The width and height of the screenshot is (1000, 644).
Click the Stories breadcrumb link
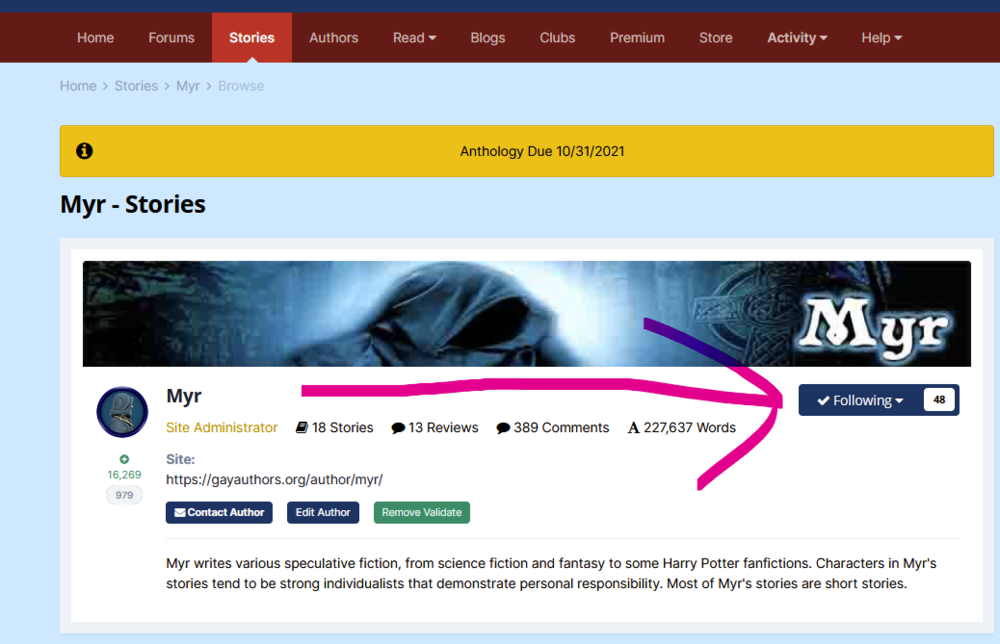coord(136,86)
